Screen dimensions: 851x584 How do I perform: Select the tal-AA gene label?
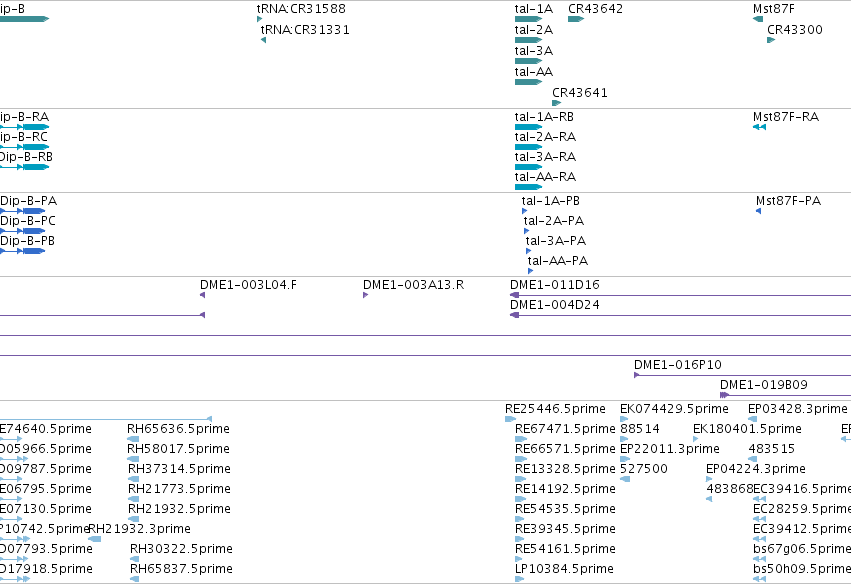534,72
